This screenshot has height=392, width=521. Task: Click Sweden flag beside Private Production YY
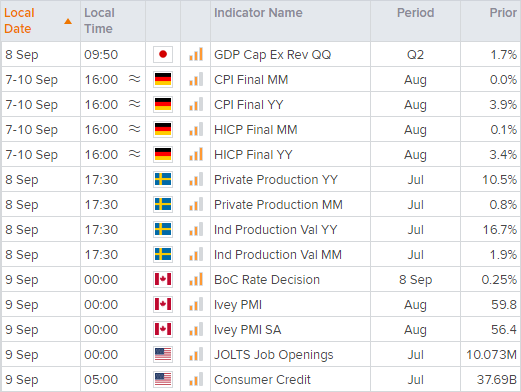tap(163, 179)
